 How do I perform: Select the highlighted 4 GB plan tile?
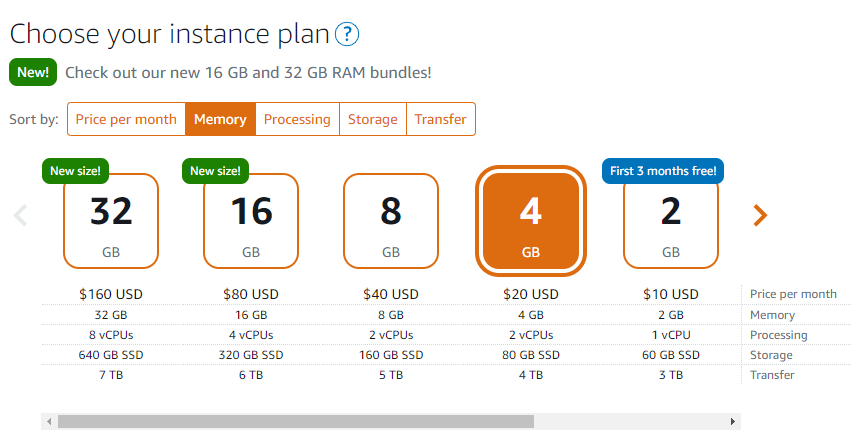click(x=531, y=221)
